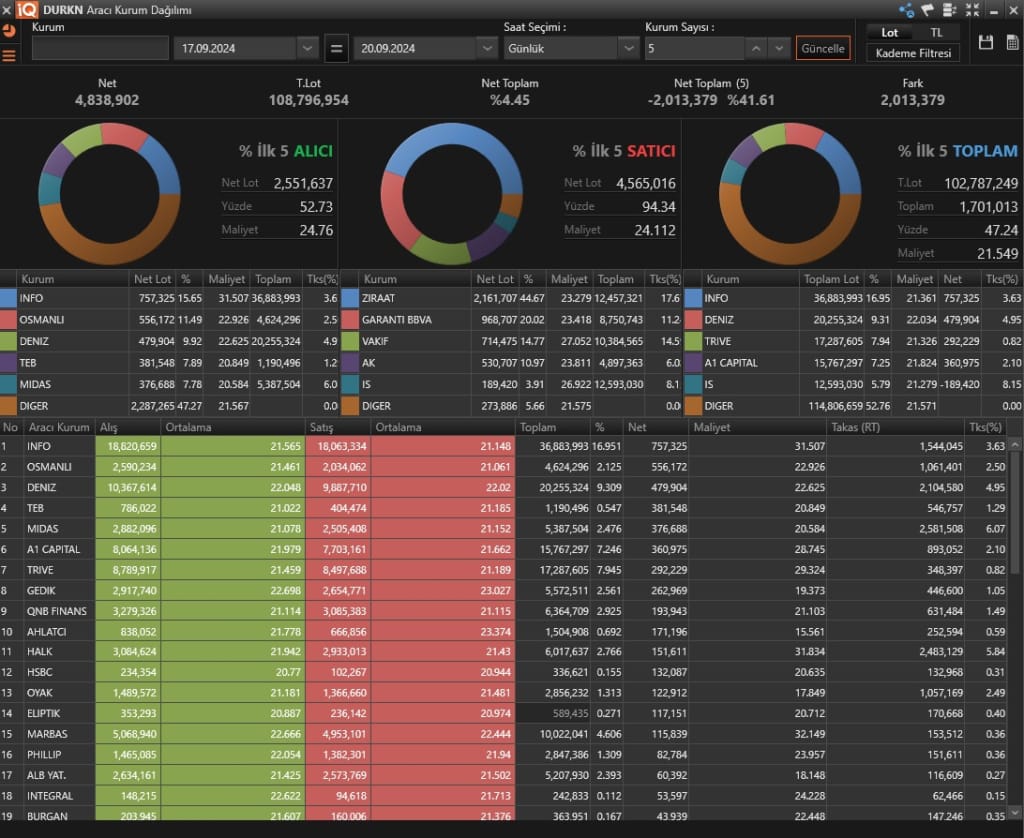
Task: Click the red OSMANLI color swatch
Action: click(8, 319)
